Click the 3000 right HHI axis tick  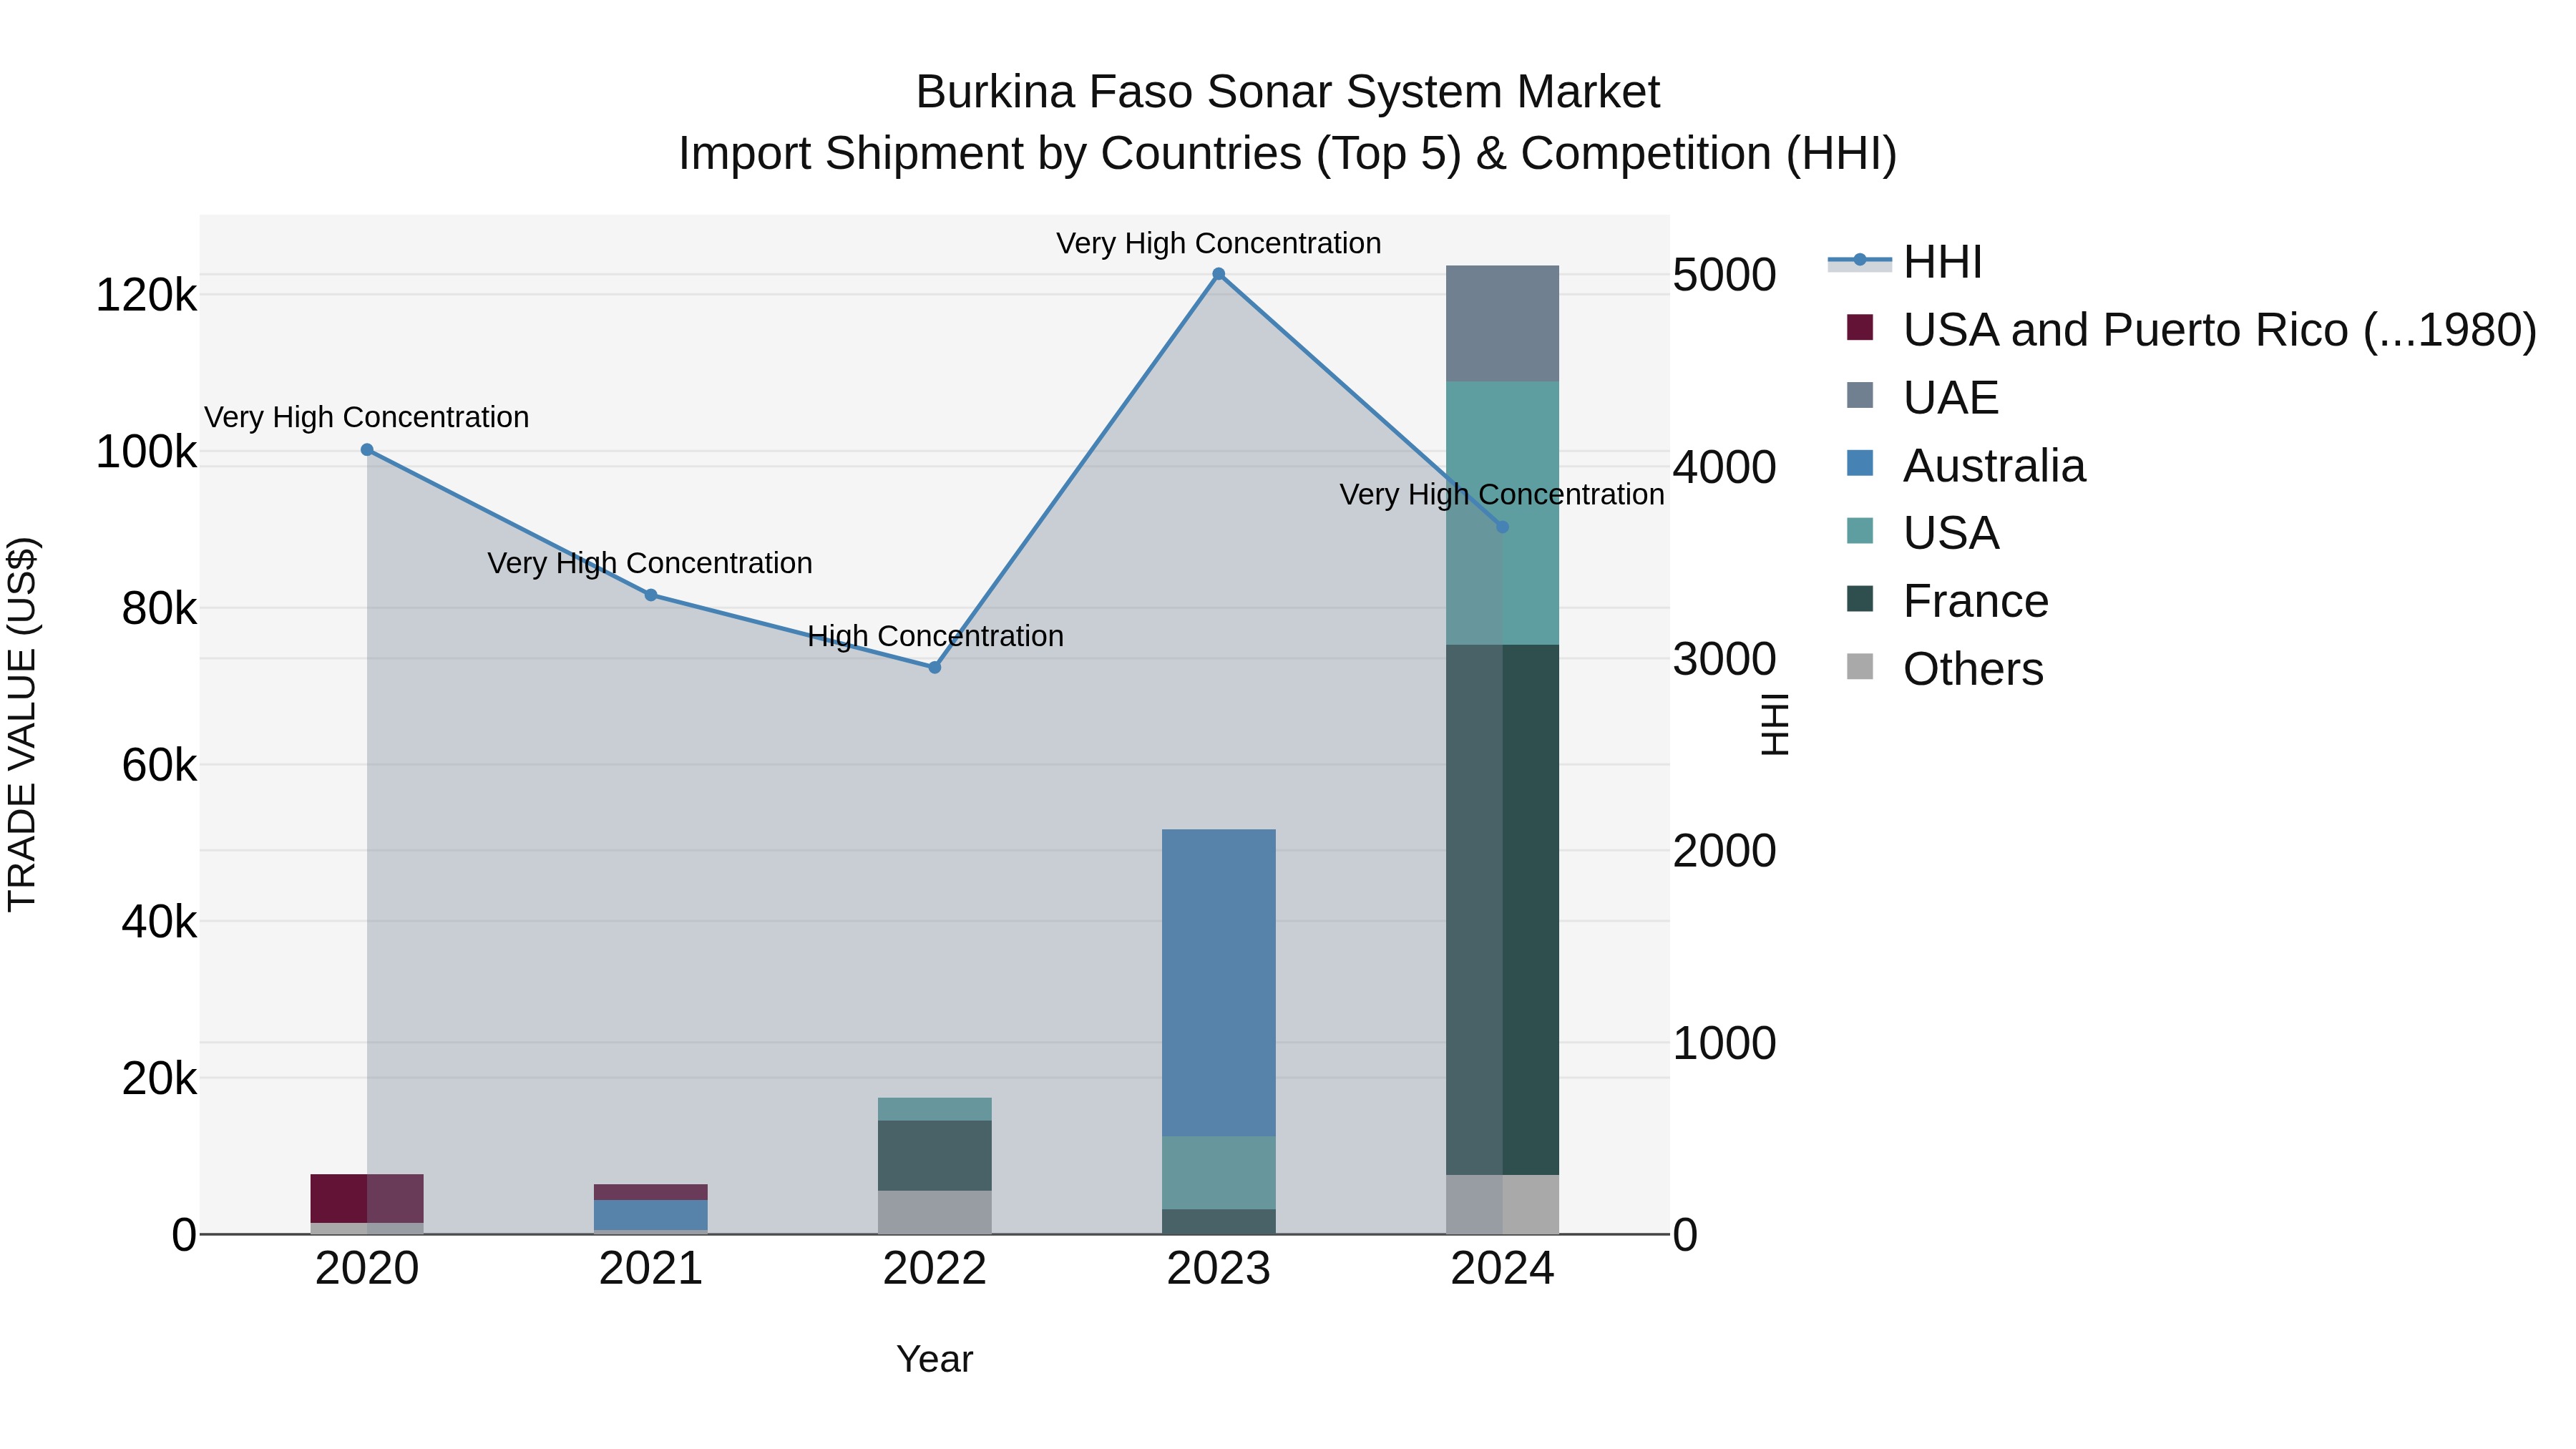pyautogui.click(x=1725, y=659)
